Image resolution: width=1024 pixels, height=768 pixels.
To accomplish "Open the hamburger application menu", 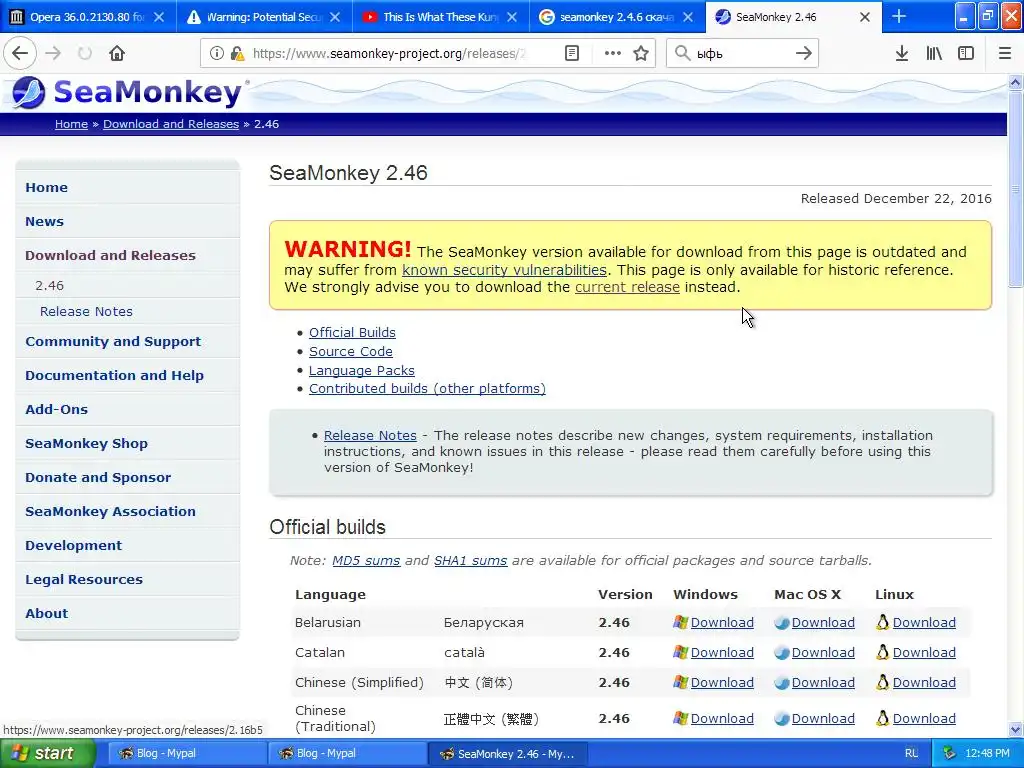I will click(x=1005, y=54).
